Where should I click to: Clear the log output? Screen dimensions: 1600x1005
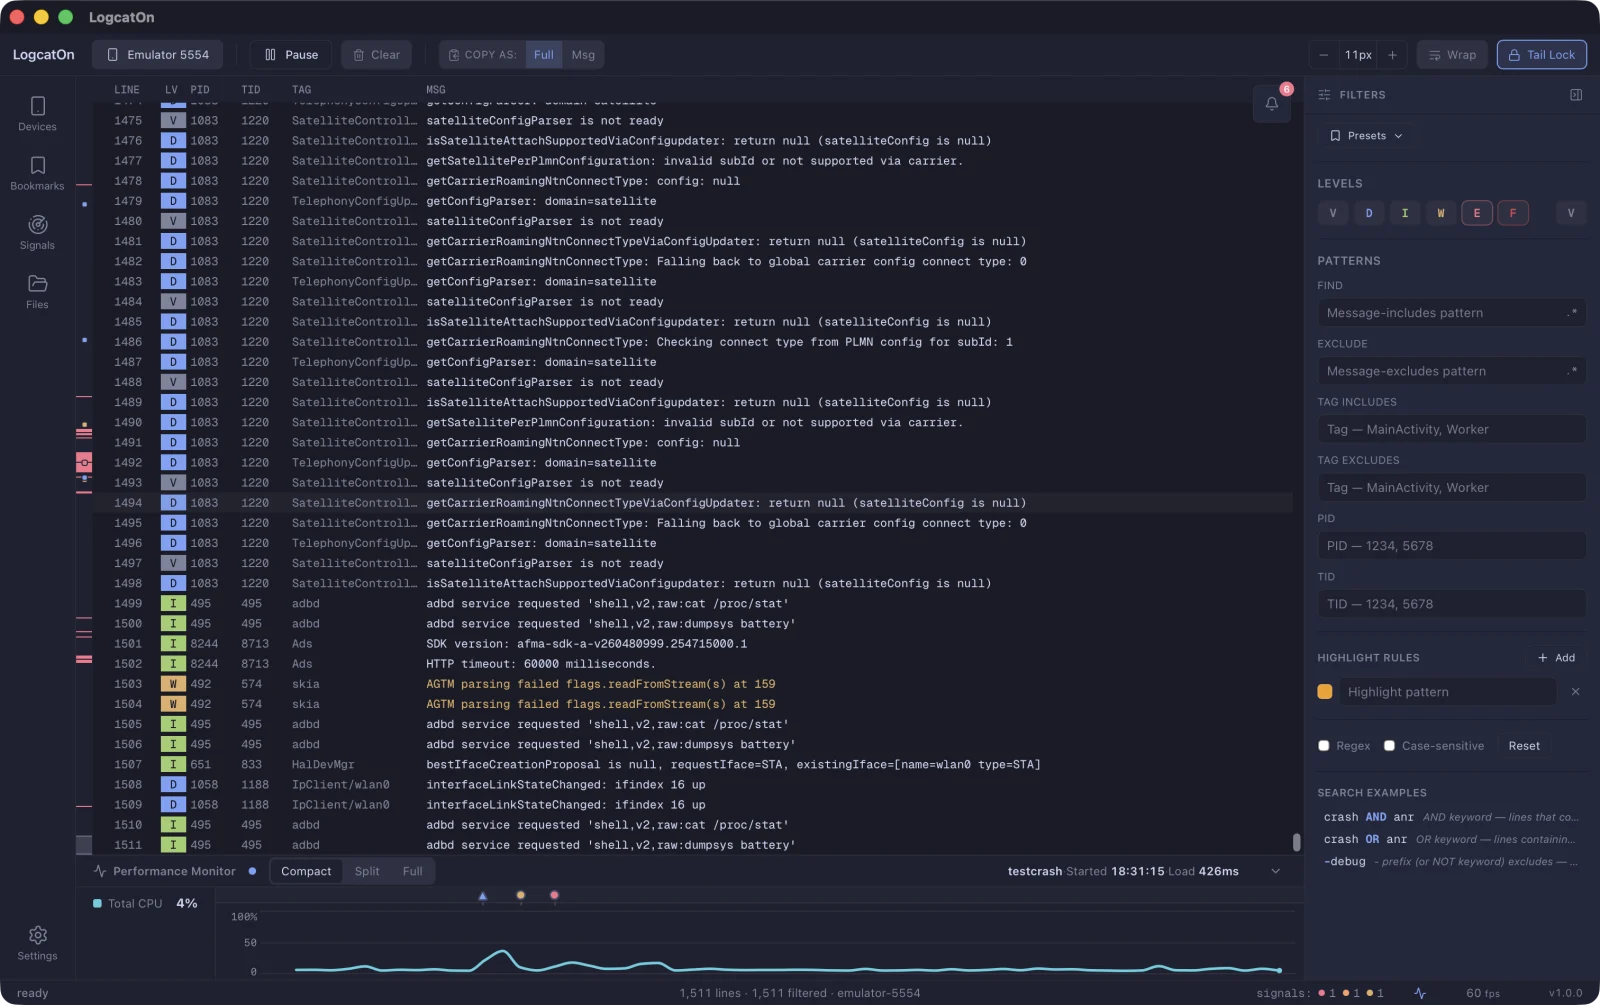point(377,55)
